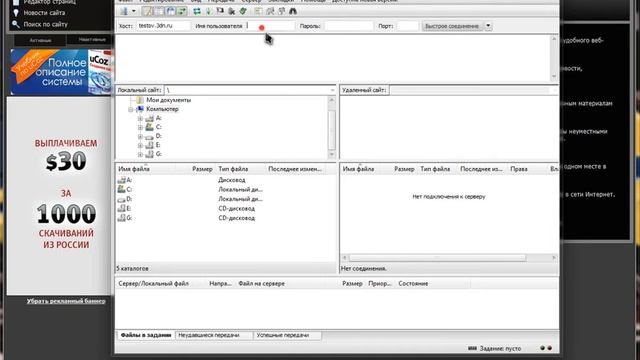
Task: Toggle the message log display icon
Action: coord(148,11)
